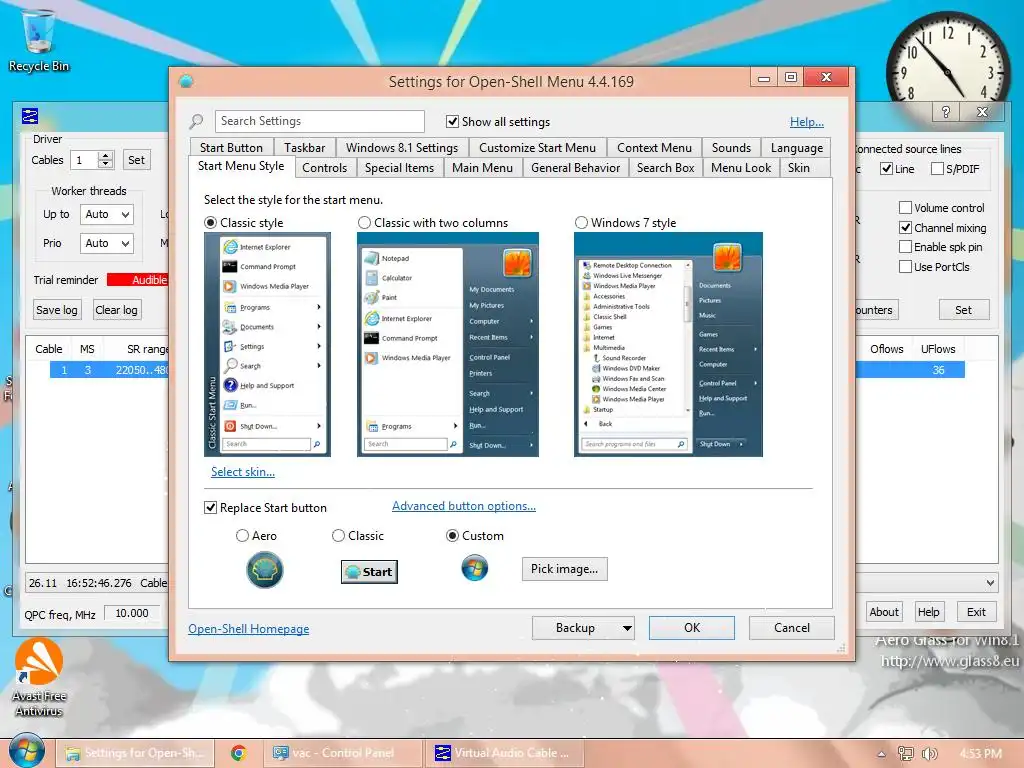Click the Virtual Audio Cable window icon
1024x768 pixels.
(30, 116)
